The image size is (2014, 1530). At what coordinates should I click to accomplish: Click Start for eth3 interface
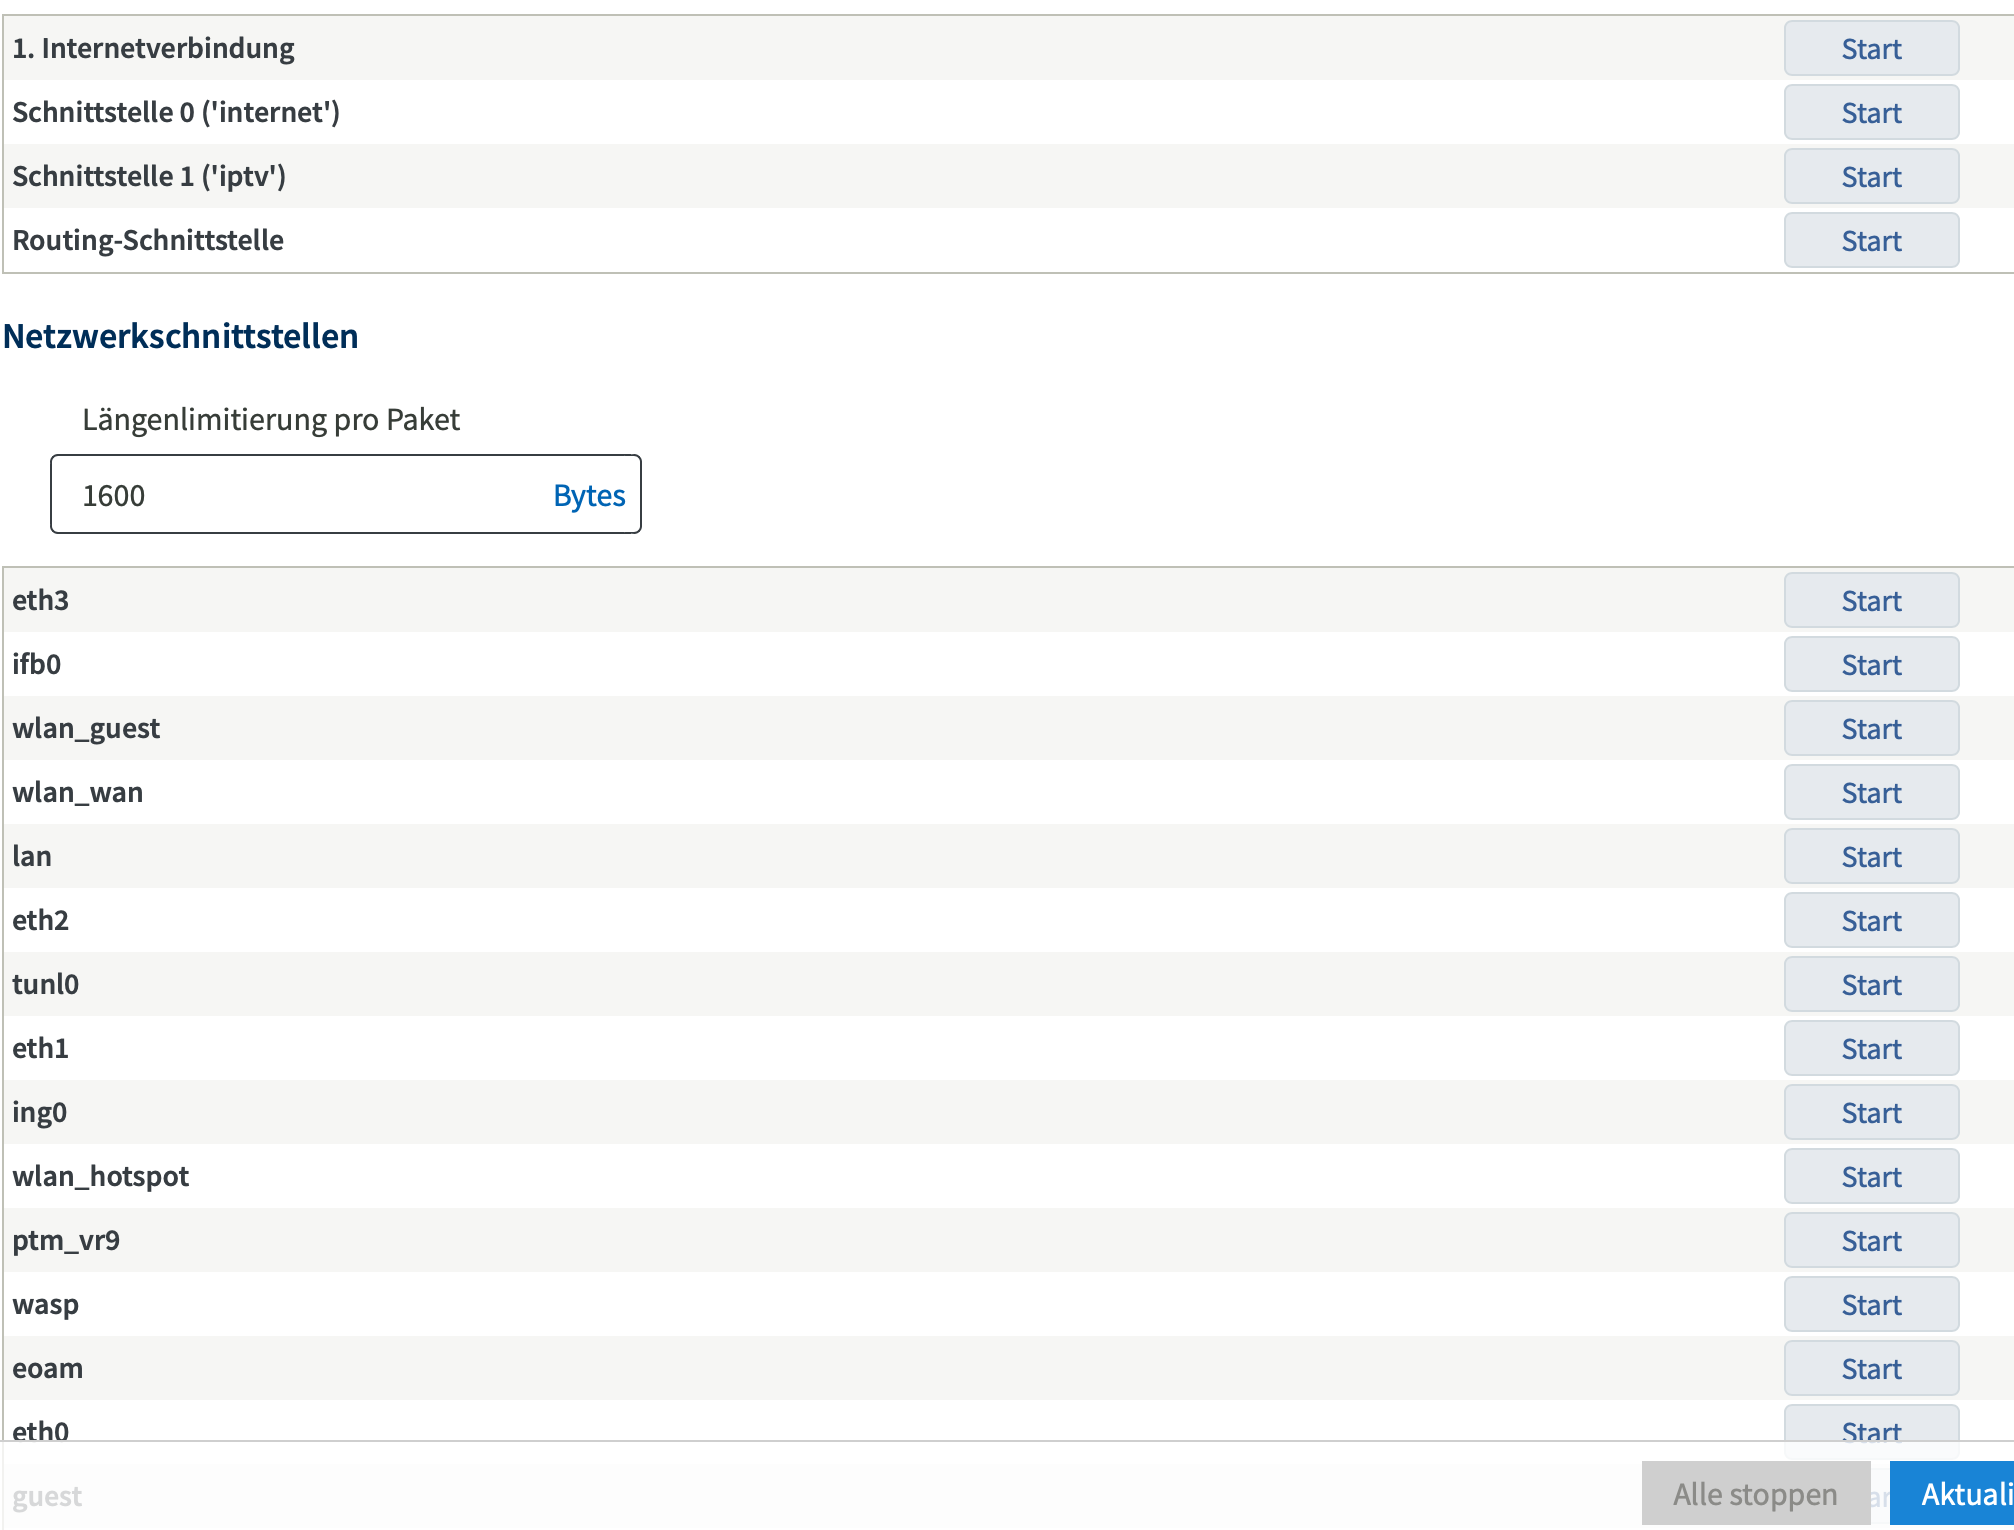[1869, 599]
